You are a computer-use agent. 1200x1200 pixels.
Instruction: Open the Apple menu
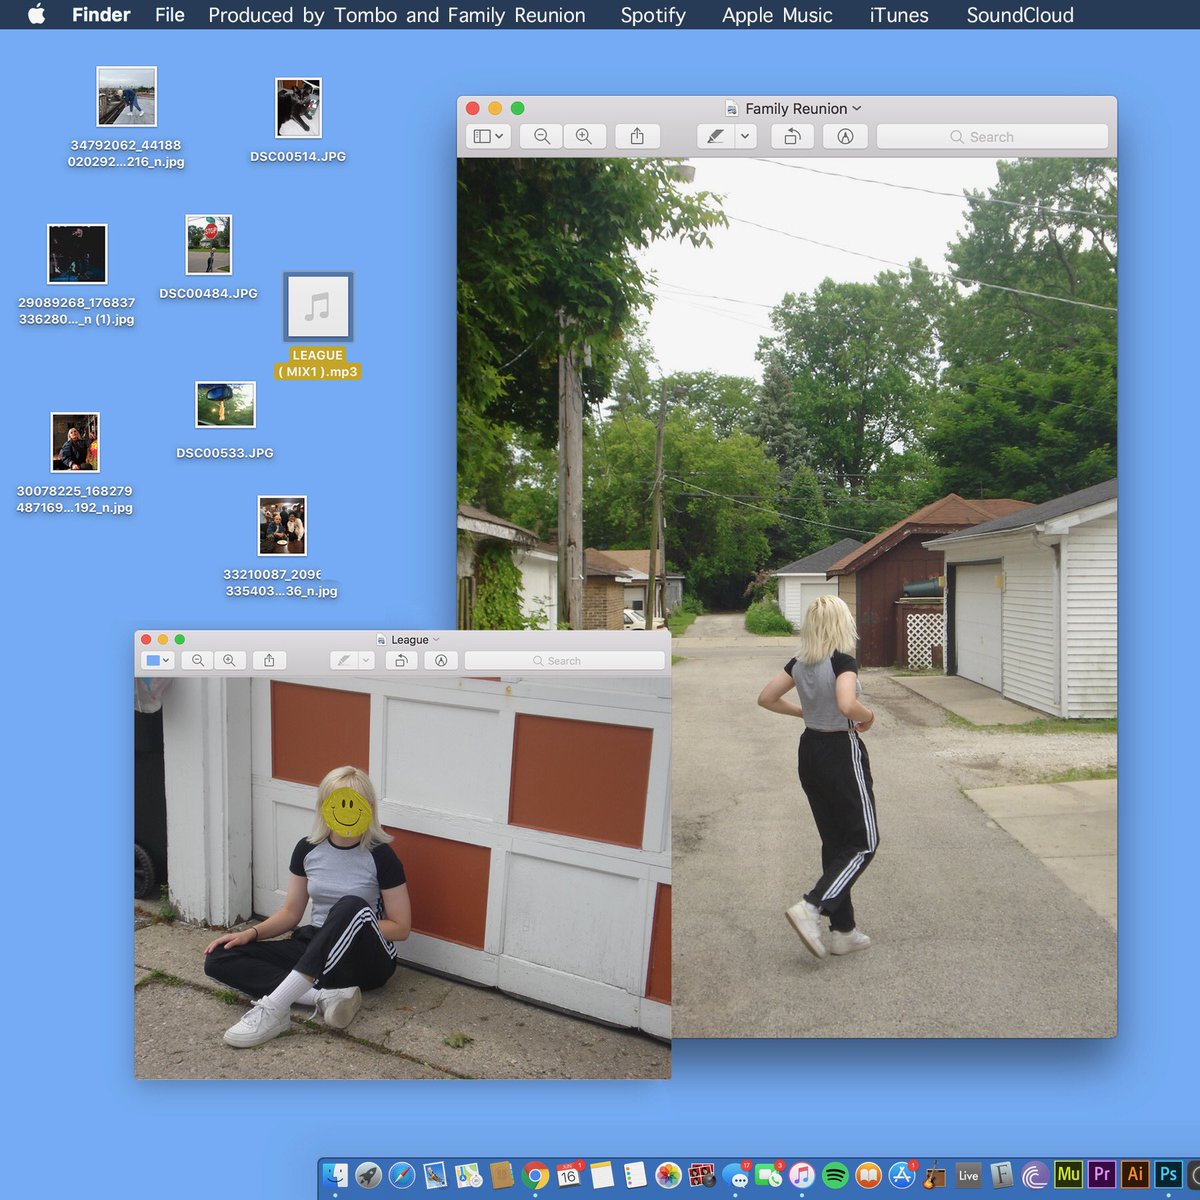point(37,15)
